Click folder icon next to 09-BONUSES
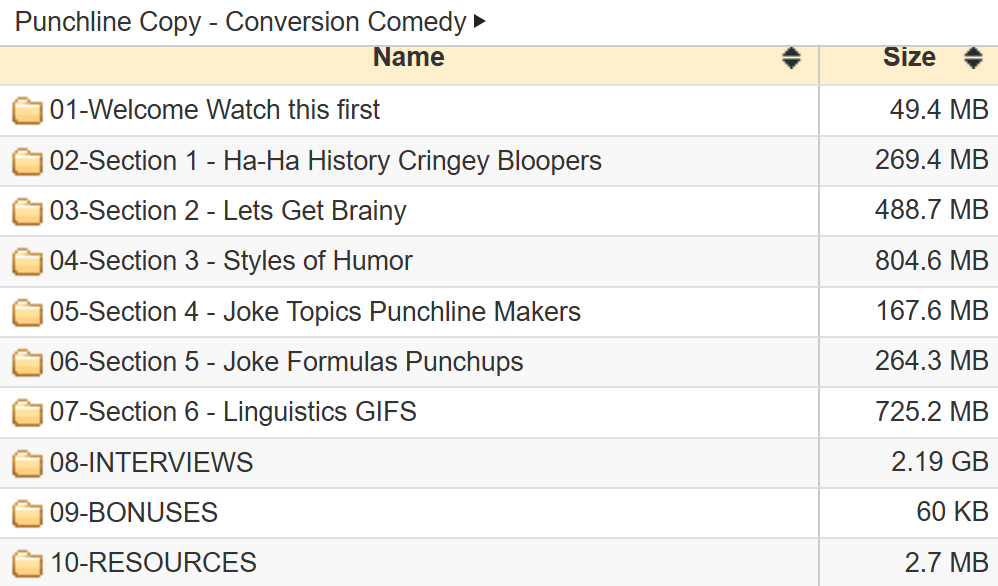The image size is (998, 586). click(27, 513)
